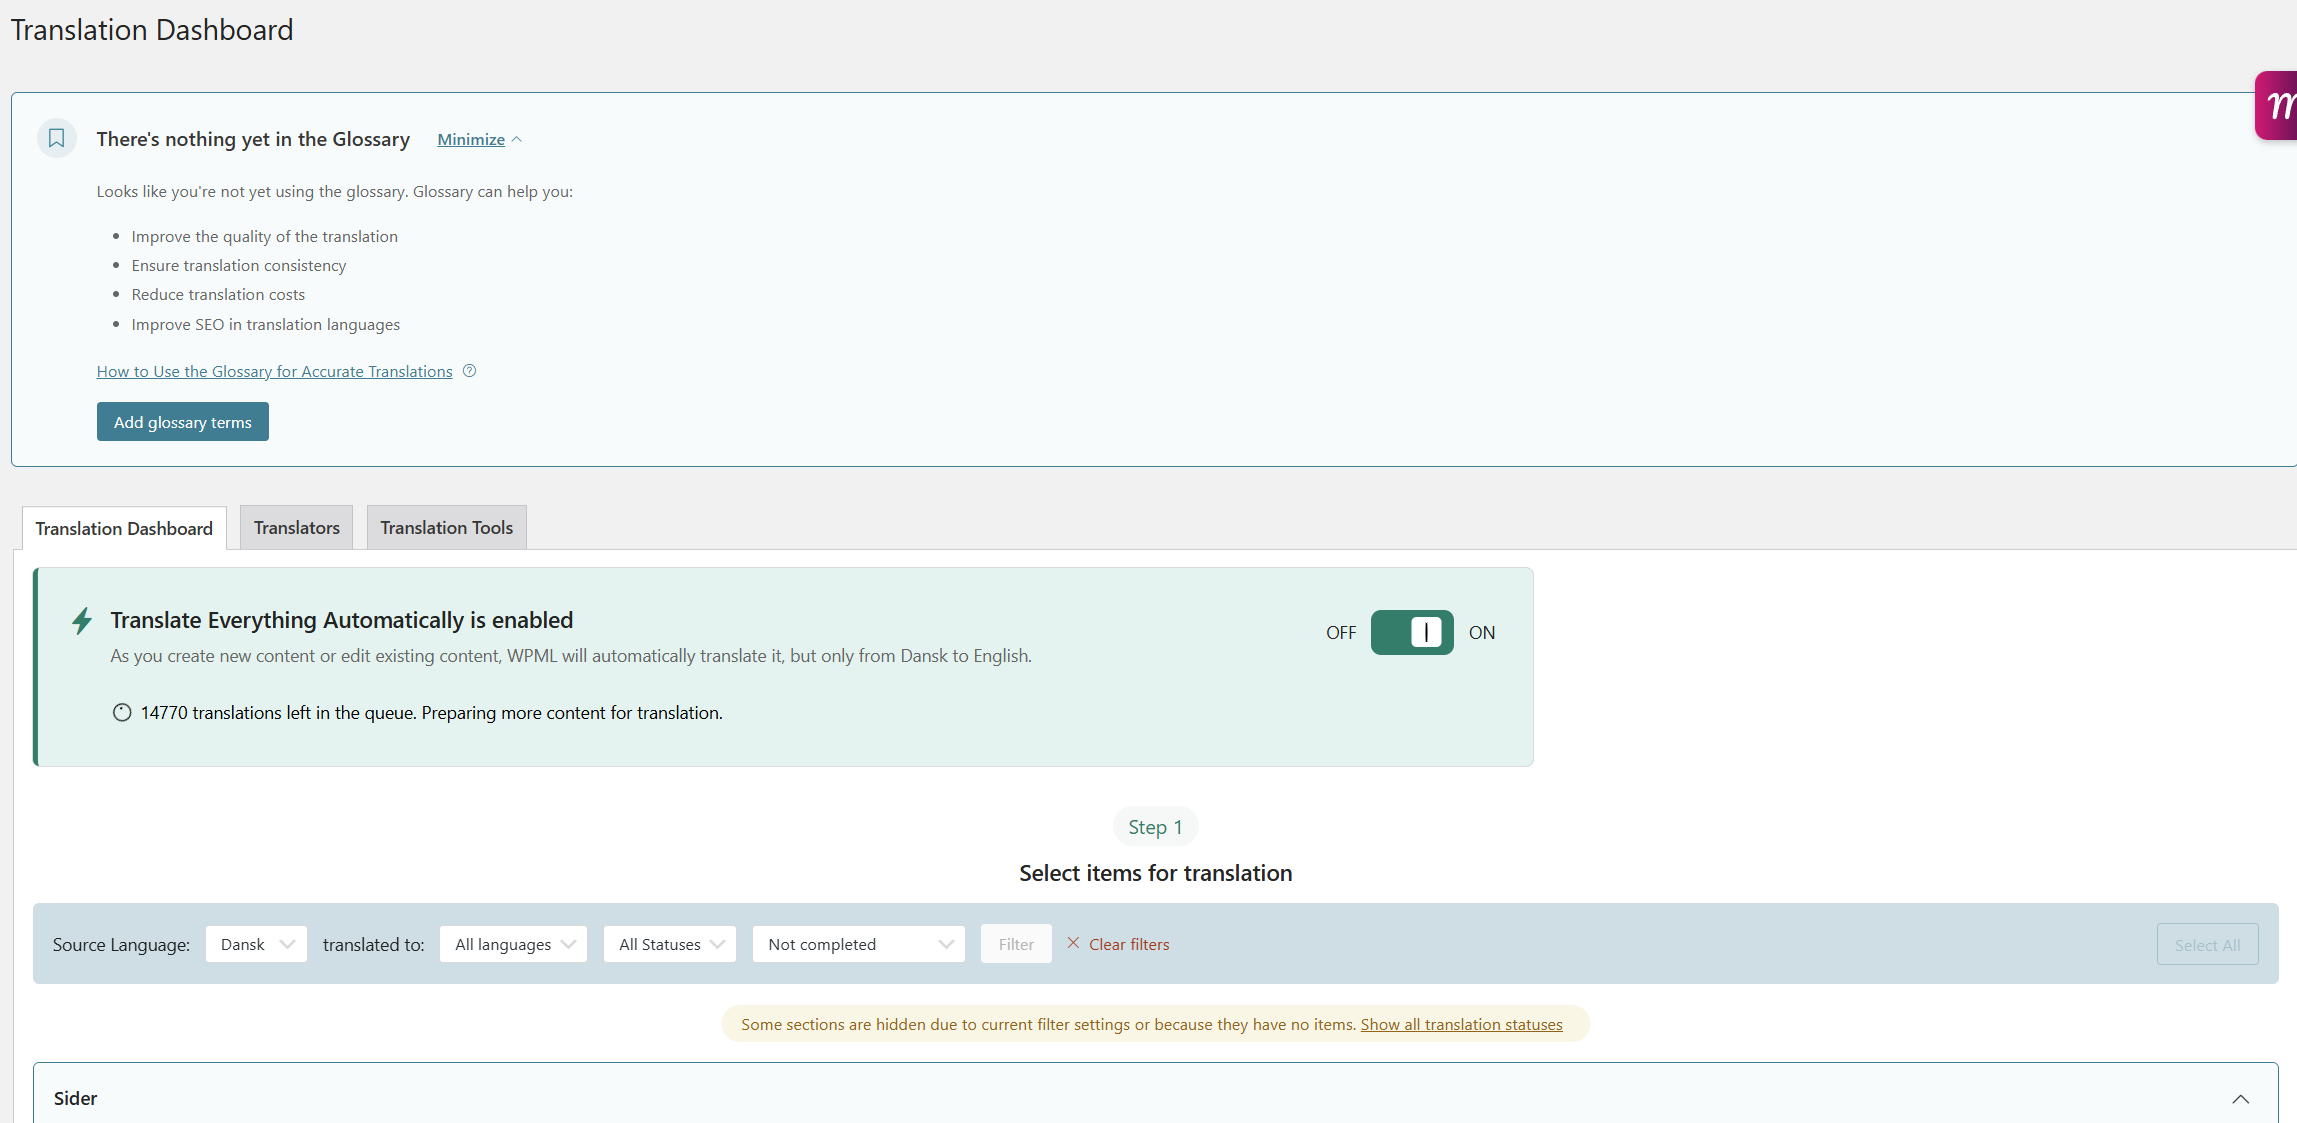This screenshot has height=1123, width=2297.
Task: Open the All Statuses dropdown
Action: [670, 944]
